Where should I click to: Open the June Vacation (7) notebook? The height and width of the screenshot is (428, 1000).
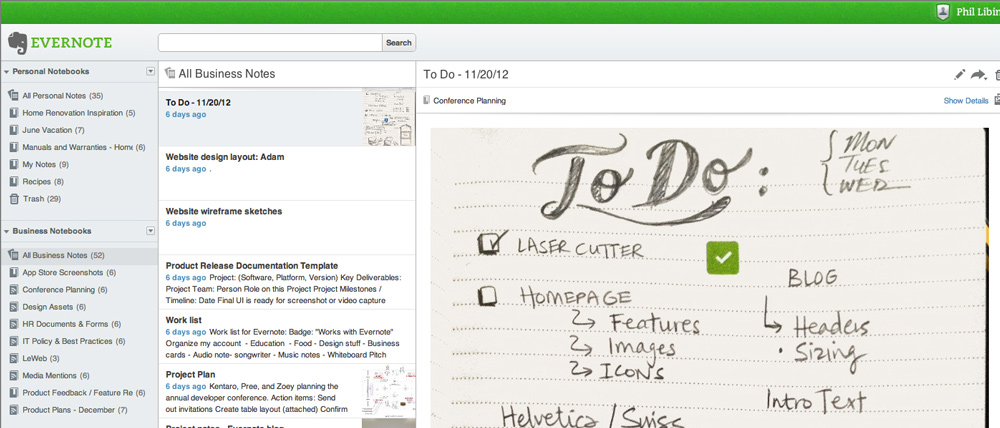pos(54,130)
